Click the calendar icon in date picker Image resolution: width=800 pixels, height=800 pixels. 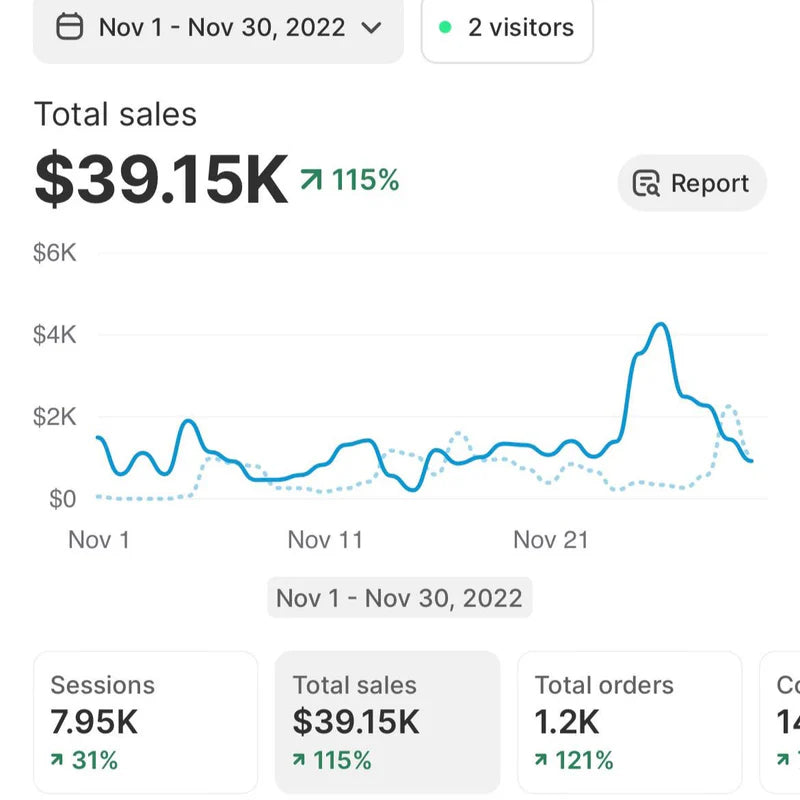(69, 27)
